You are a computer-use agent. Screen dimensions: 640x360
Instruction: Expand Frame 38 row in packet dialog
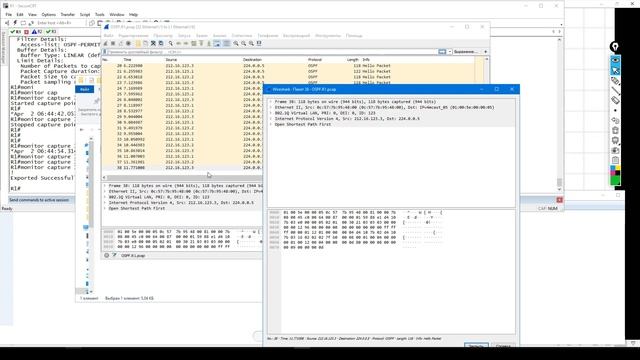click(x=271, y=102)
